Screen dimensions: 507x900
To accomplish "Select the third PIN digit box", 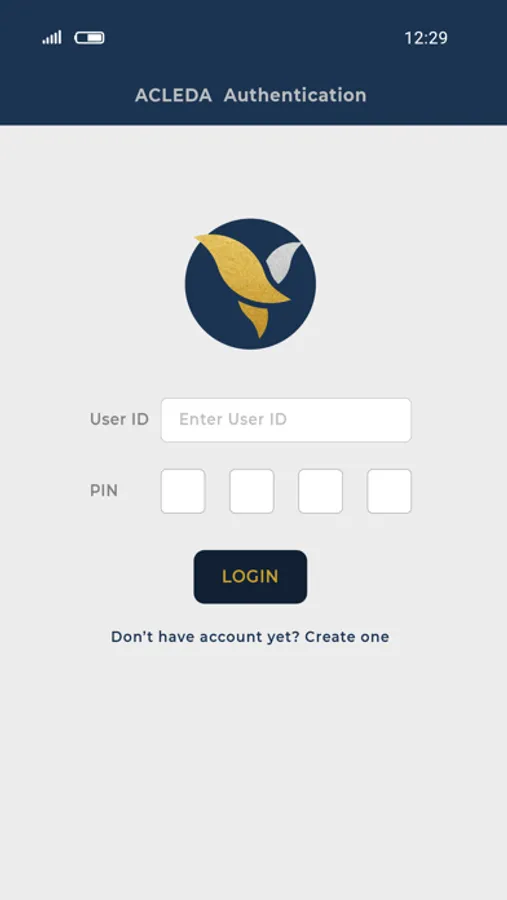I will point(320,491).
